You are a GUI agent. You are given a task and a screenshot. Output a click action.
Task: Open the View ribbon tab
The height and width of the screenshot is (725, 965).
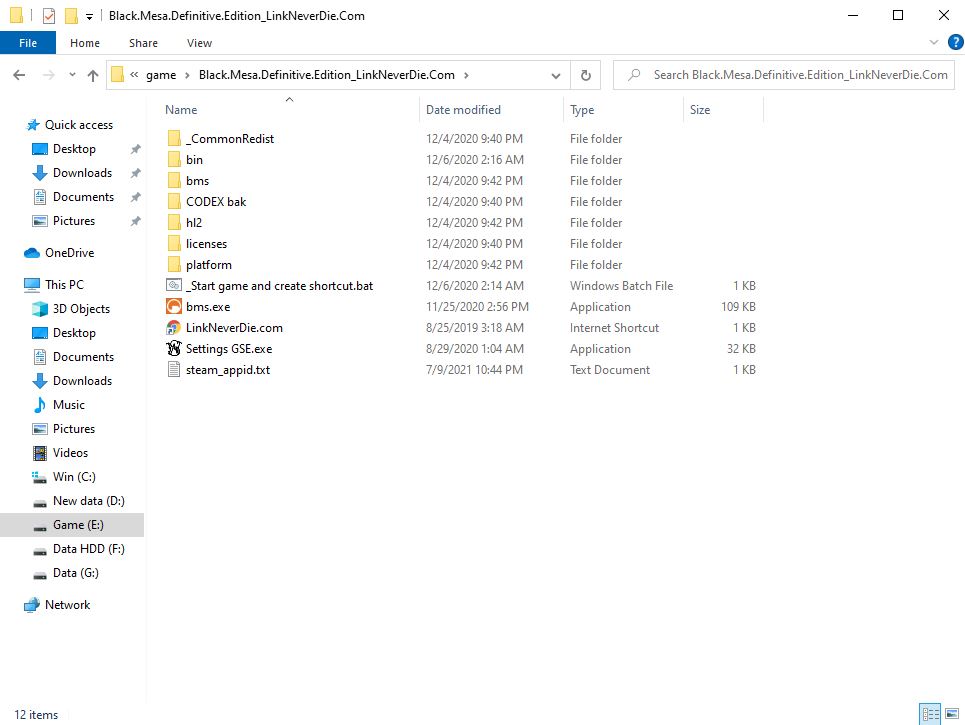point(199,43)
